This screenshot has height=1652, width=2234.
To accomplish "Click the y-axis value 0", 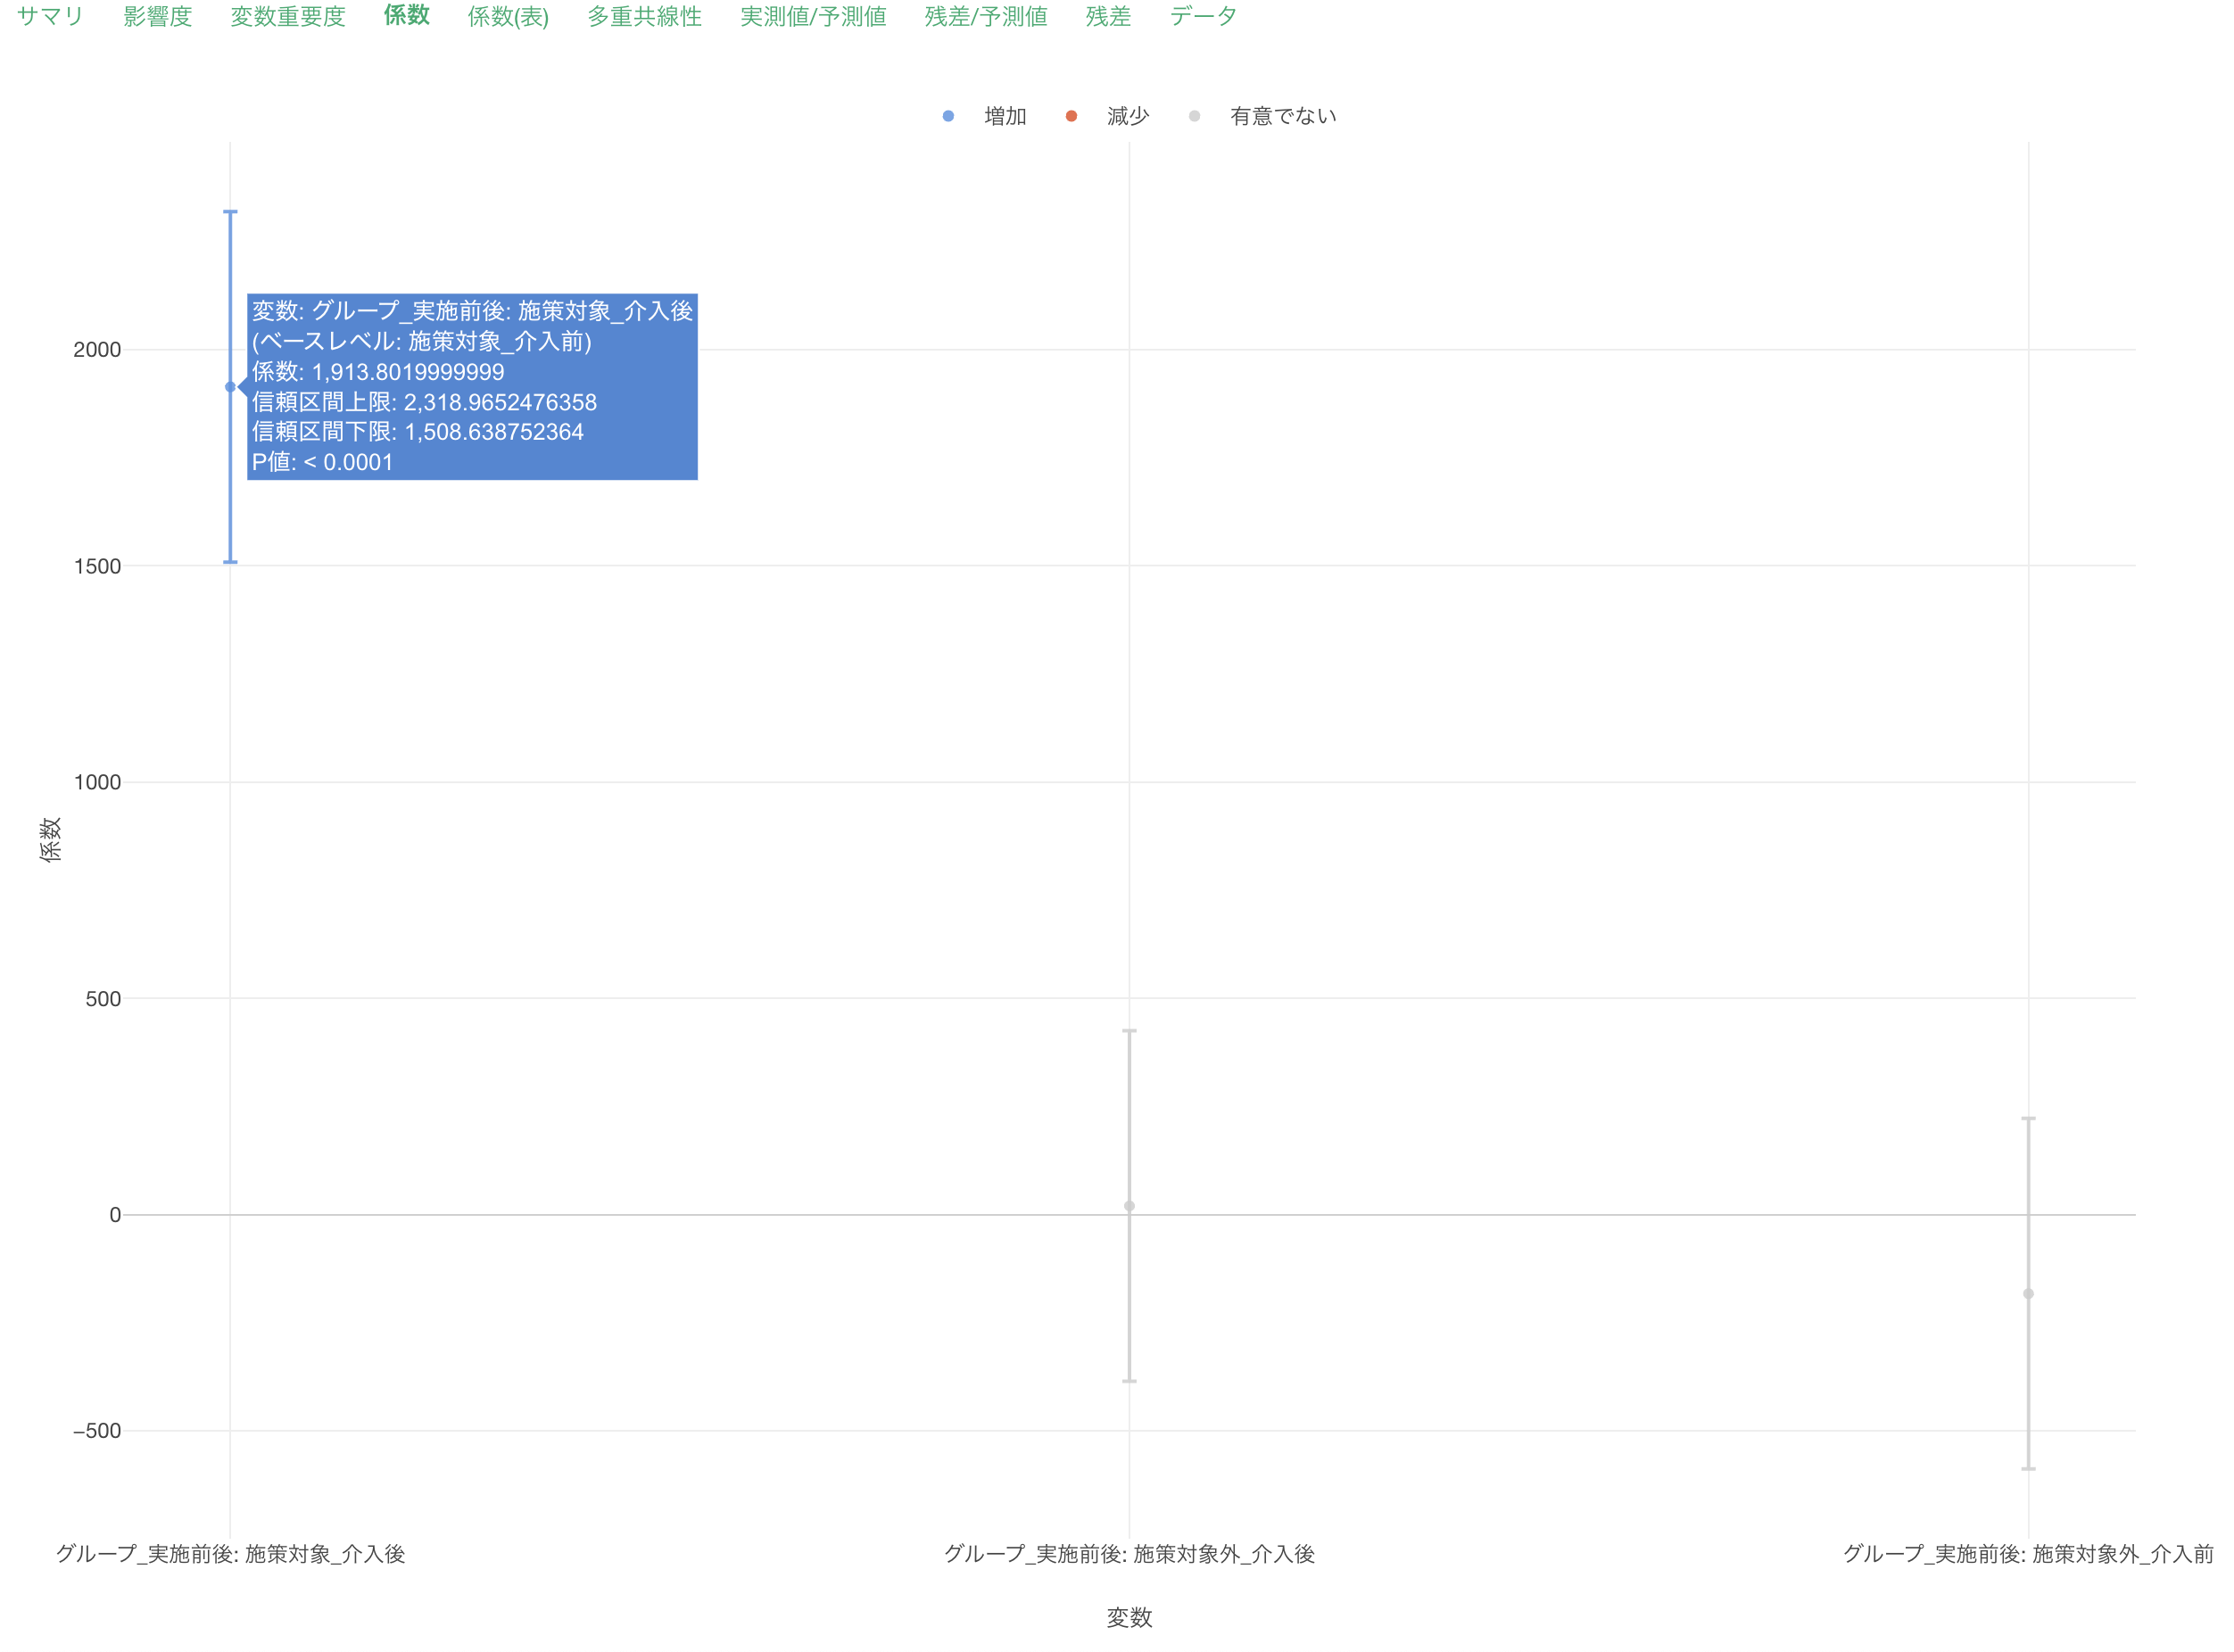I will [115, 1215].
